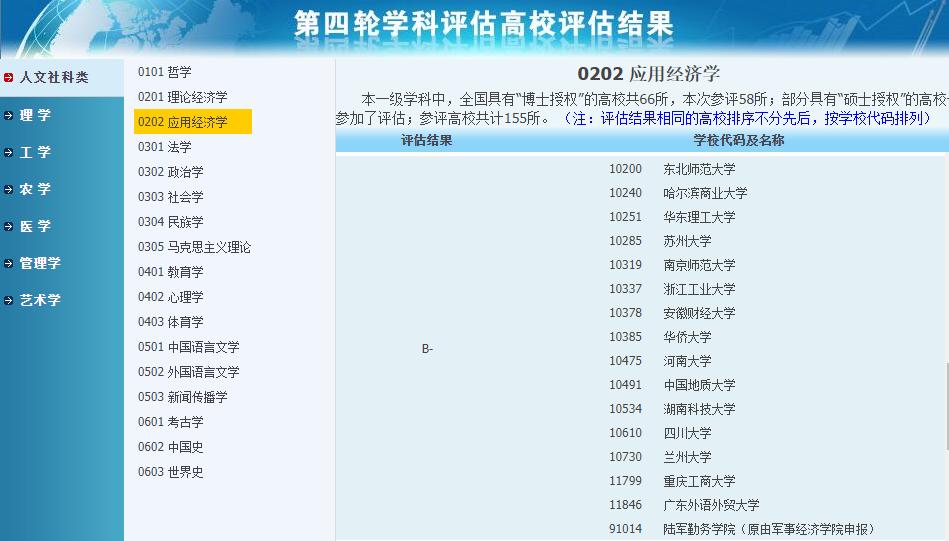Click the 评估结果 column header

click(427, 140)
